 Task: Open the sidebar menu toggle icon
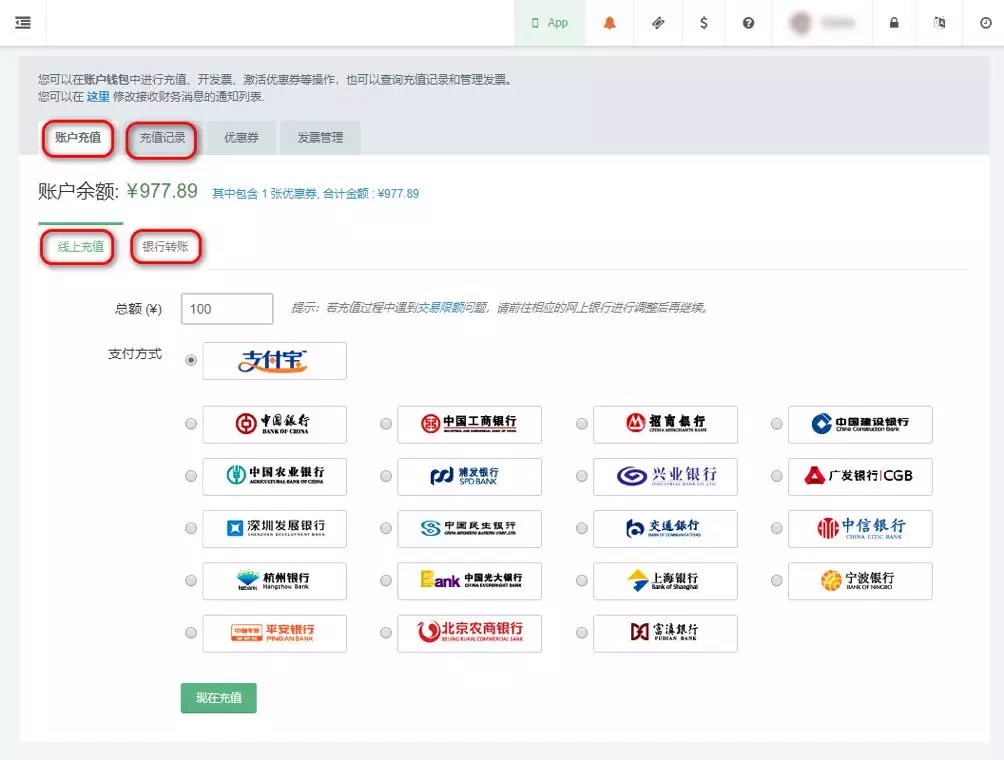23,23
